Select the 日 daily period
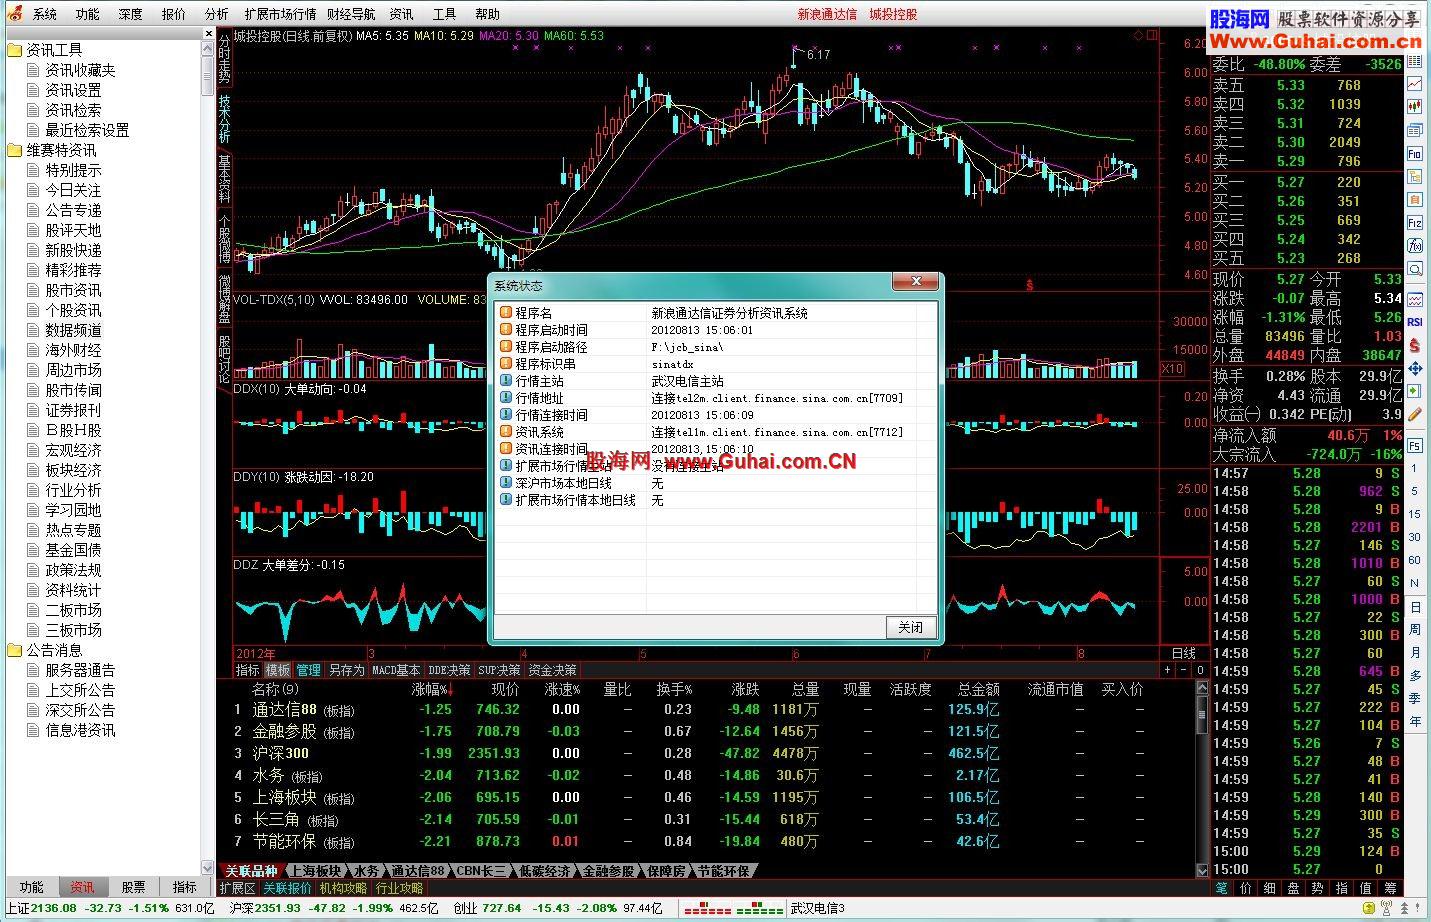 tap(1415, 607)
